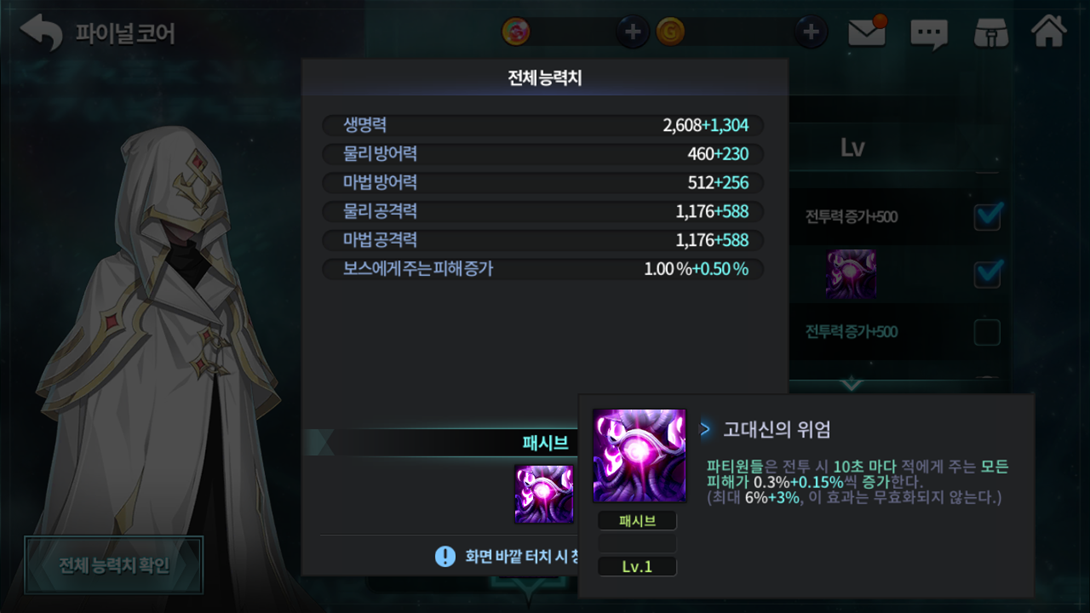Image resolution: width=1090 pixels, height=613 pixels.
Task: Tap the gold G coin icon
Action: point(671,32)
